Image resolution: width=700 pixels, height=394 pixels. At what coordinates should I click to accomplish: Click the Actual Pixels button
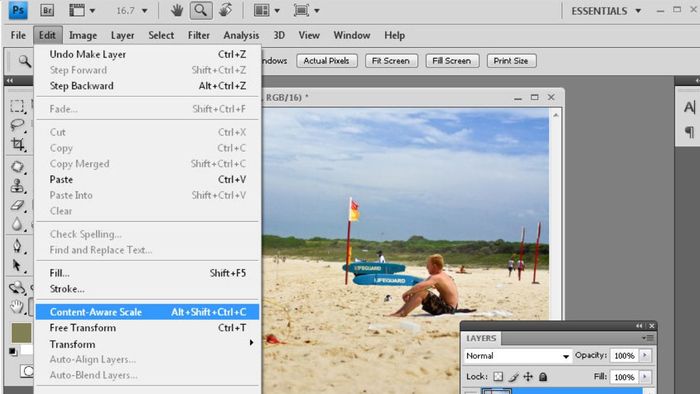[327, 61]
